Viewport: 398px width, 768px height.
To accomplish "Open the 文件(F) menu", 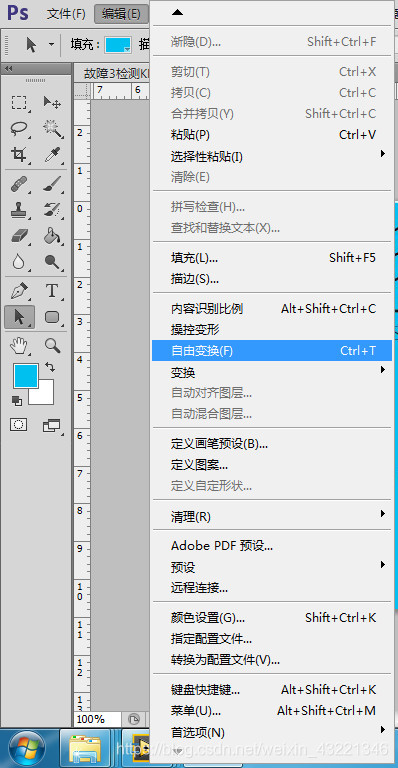I will pos(66,14).
